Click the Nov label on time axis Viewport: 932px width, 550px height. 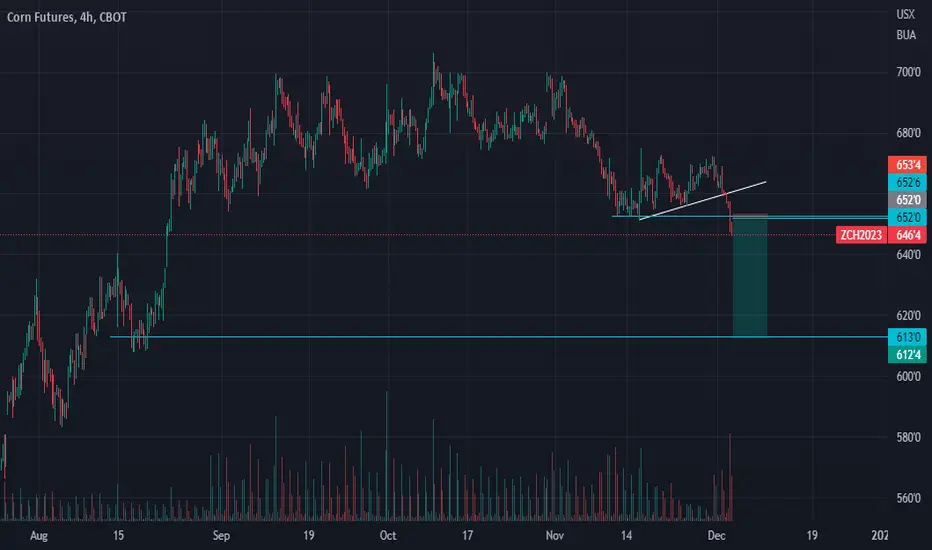pos(555,536)
